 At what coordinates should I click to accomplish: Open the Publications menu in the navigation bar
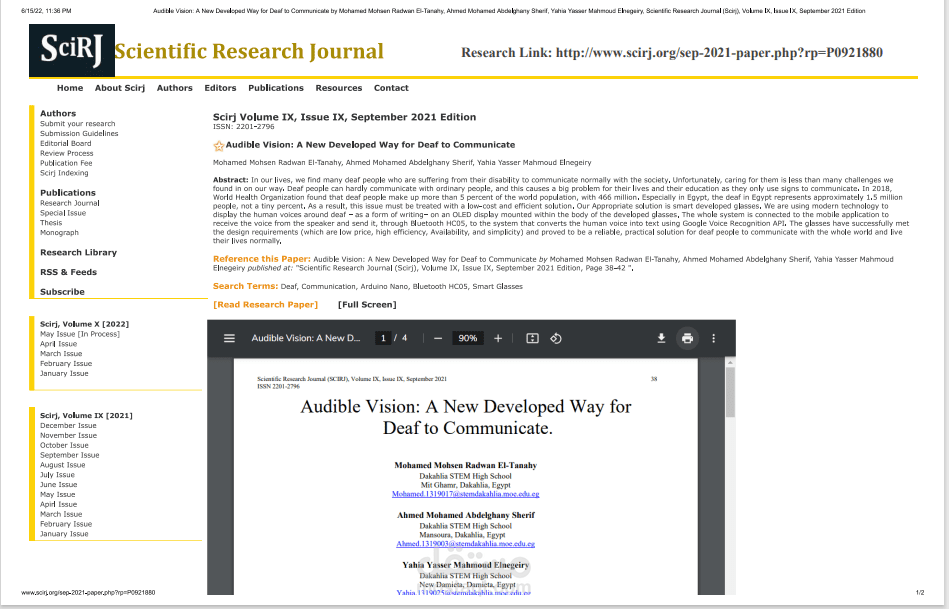pyautogui.click(x=275, y=88)
